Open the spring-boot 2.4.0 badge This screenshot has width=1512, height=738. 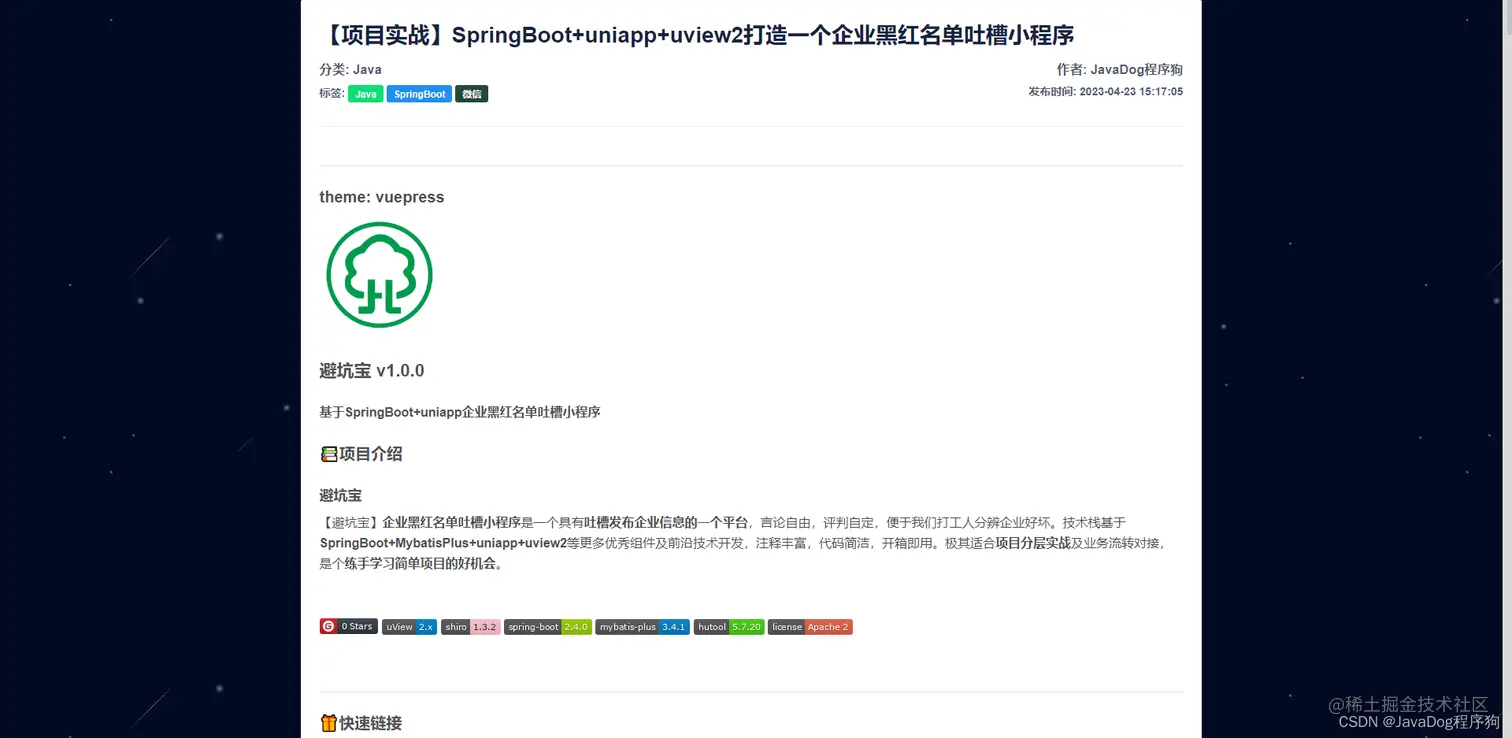pyautogui.click(x=547, y=627)
